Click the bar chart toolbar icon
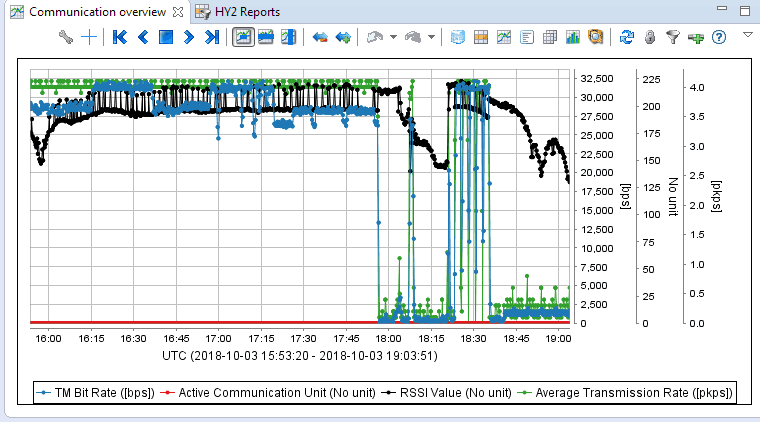 (573, 37)
